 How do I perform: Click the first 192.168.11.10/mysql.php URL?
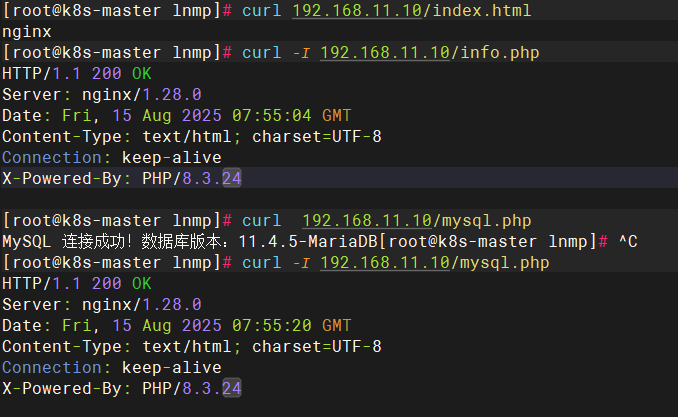click(x=416, y=221)
